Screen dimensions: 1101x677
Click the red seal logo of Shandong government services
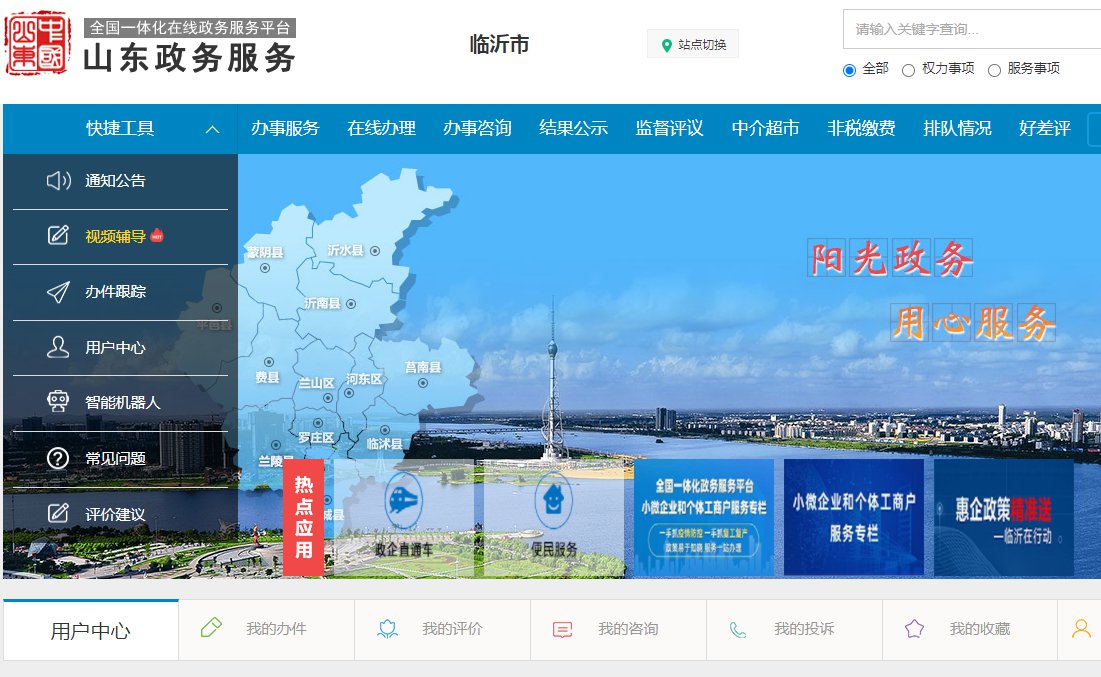(x=38, y=43)
